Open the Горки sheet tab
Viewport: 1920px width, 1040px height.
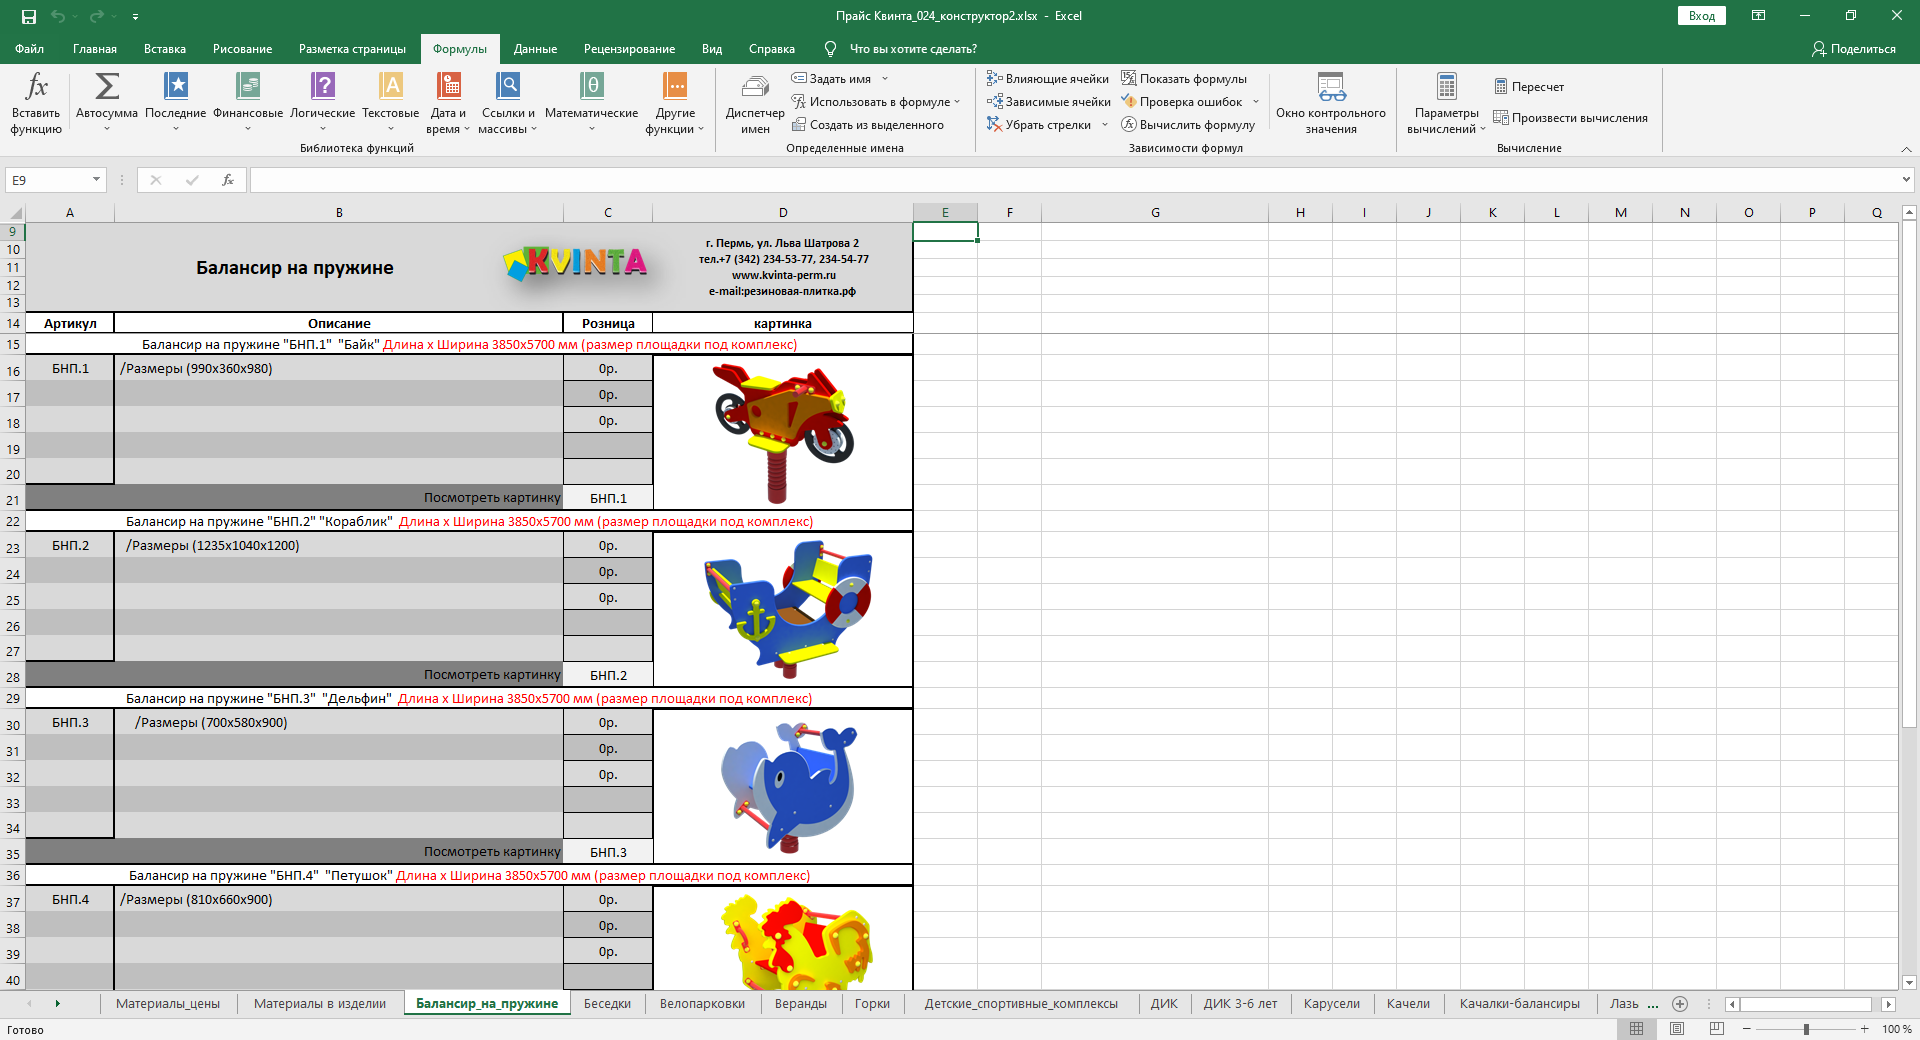point(872,1004)
